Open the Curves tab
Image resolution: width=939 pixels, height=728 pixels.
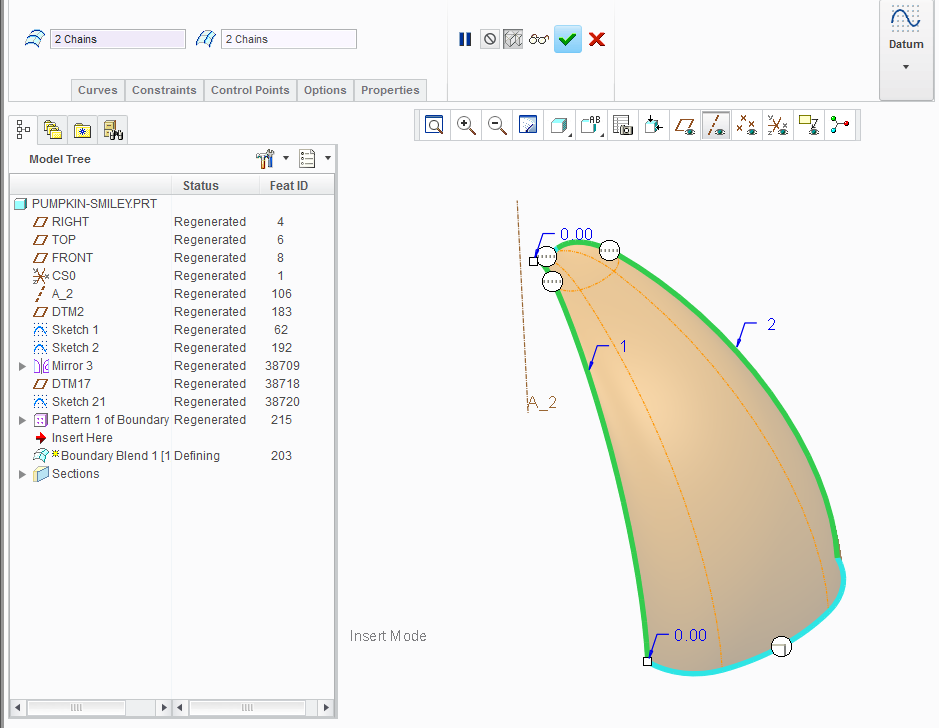(98, 90)
